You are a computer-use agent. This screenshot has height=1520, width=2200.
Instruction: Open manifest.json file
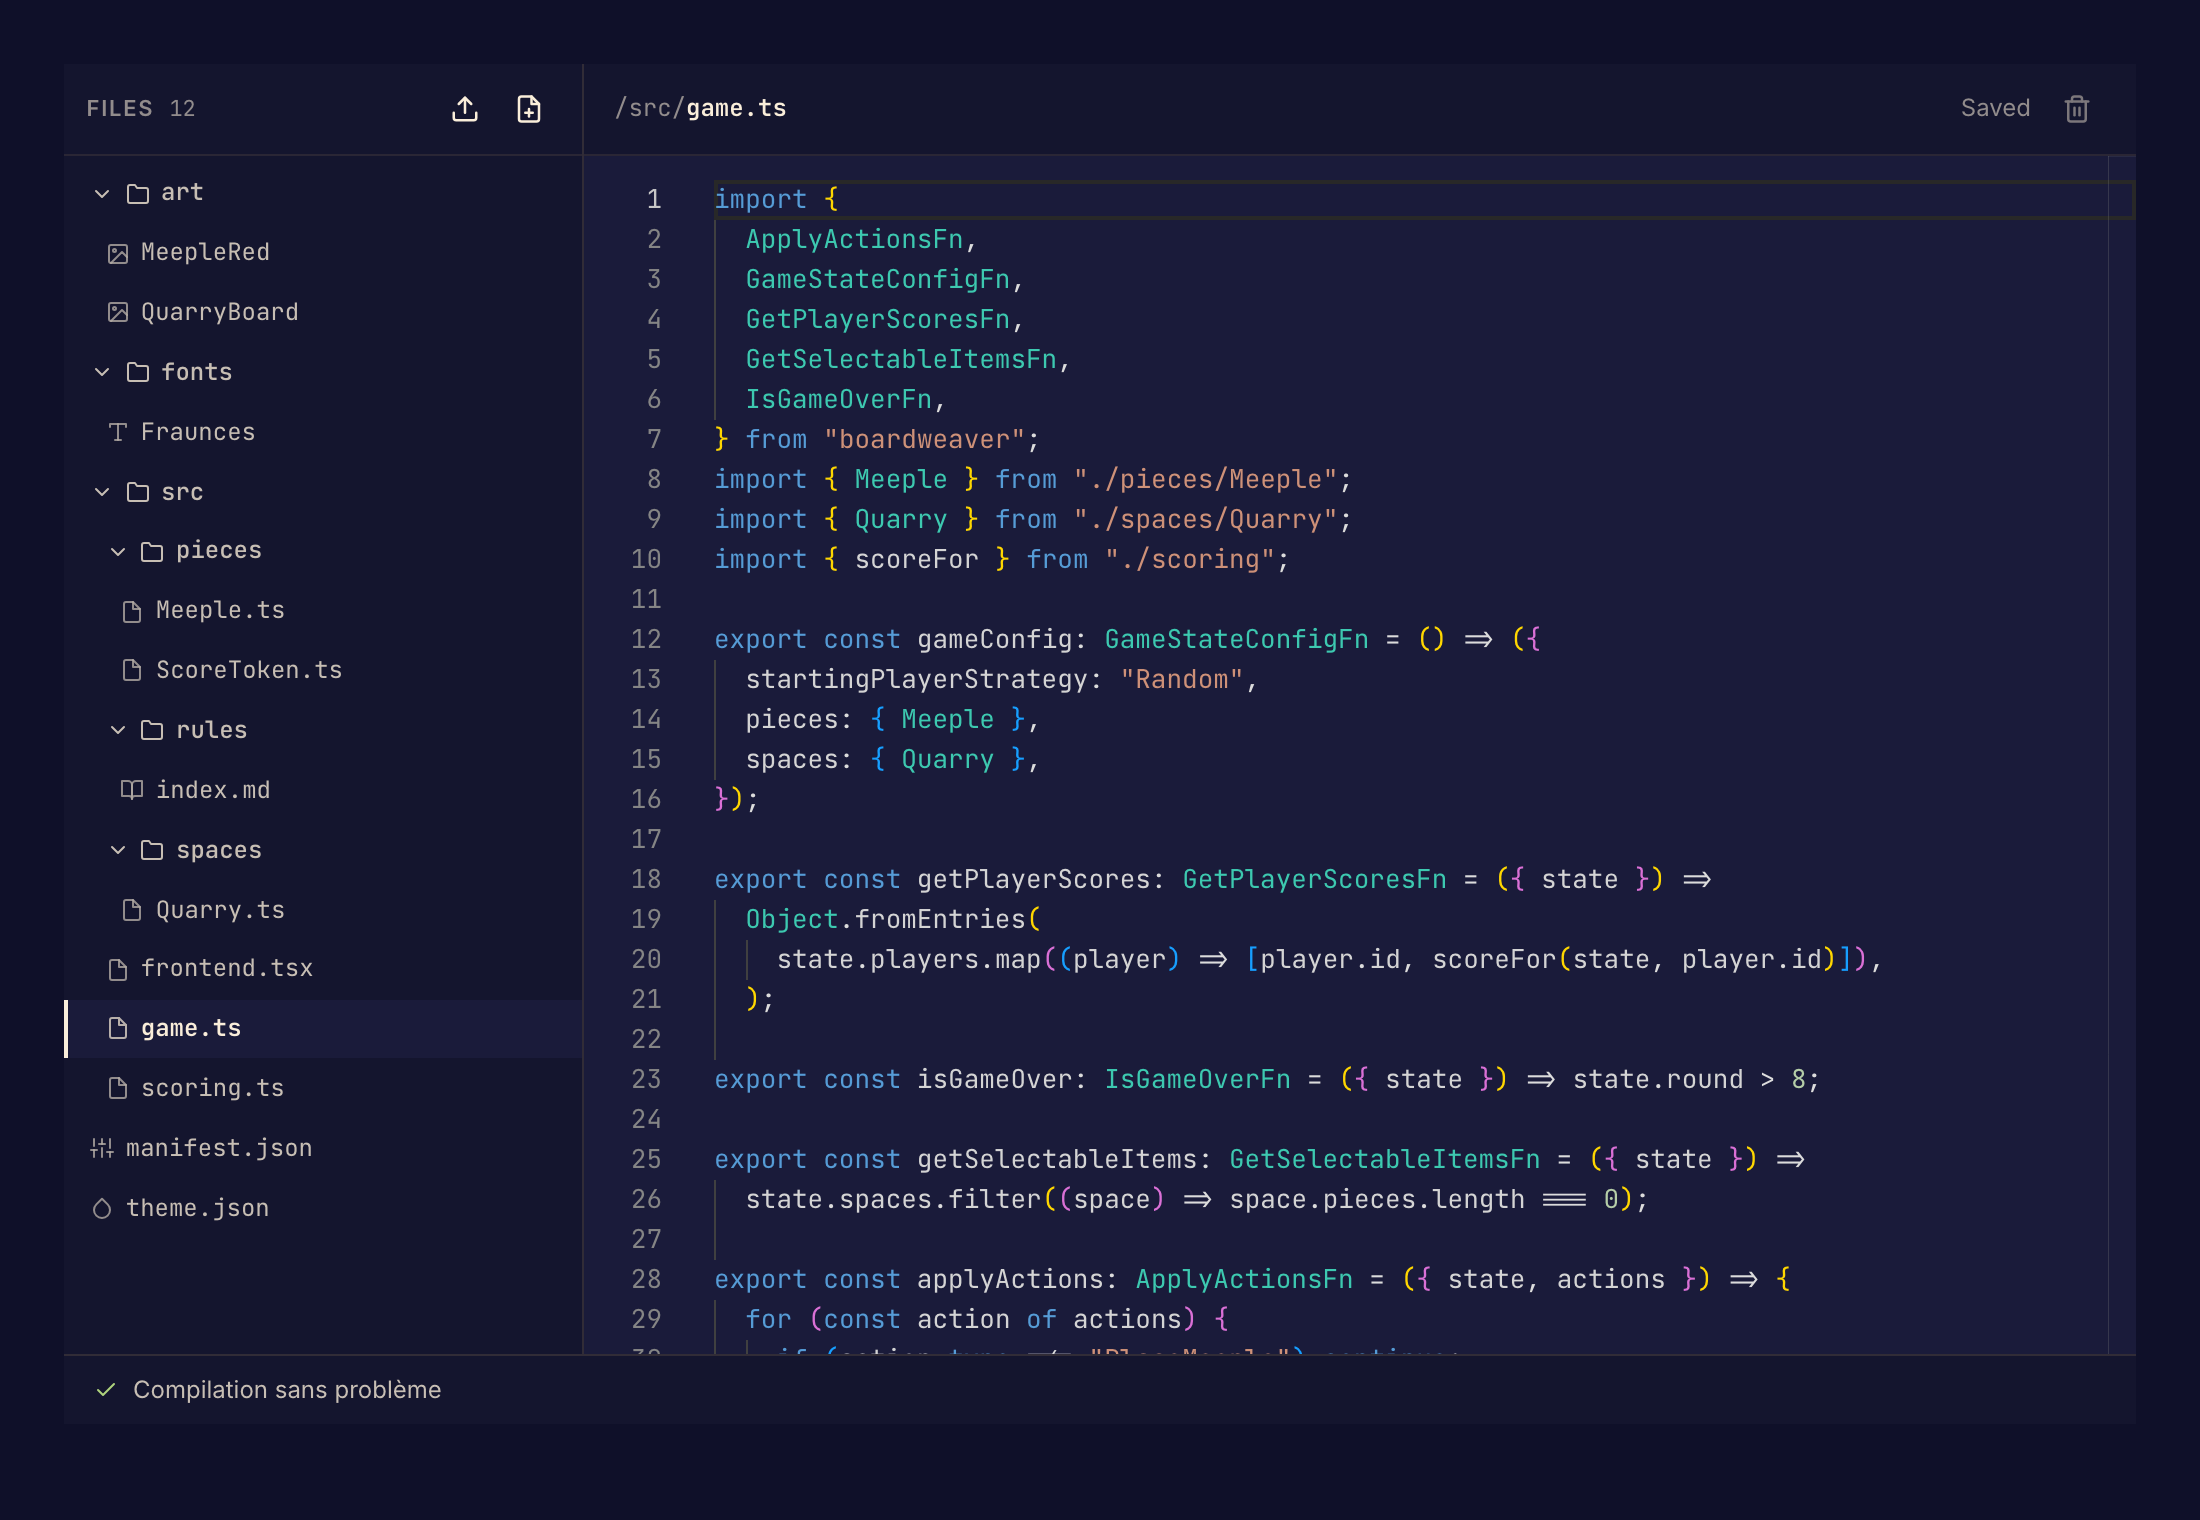324,1148
